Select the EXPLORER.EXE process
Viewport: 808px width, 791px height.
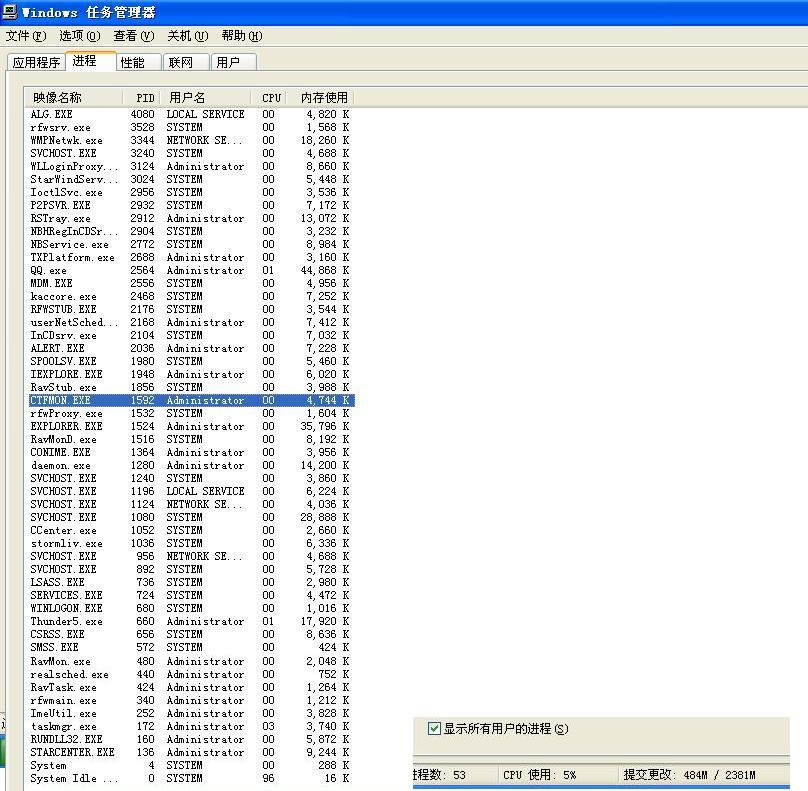pyautogui.click(x=191, y=426)
